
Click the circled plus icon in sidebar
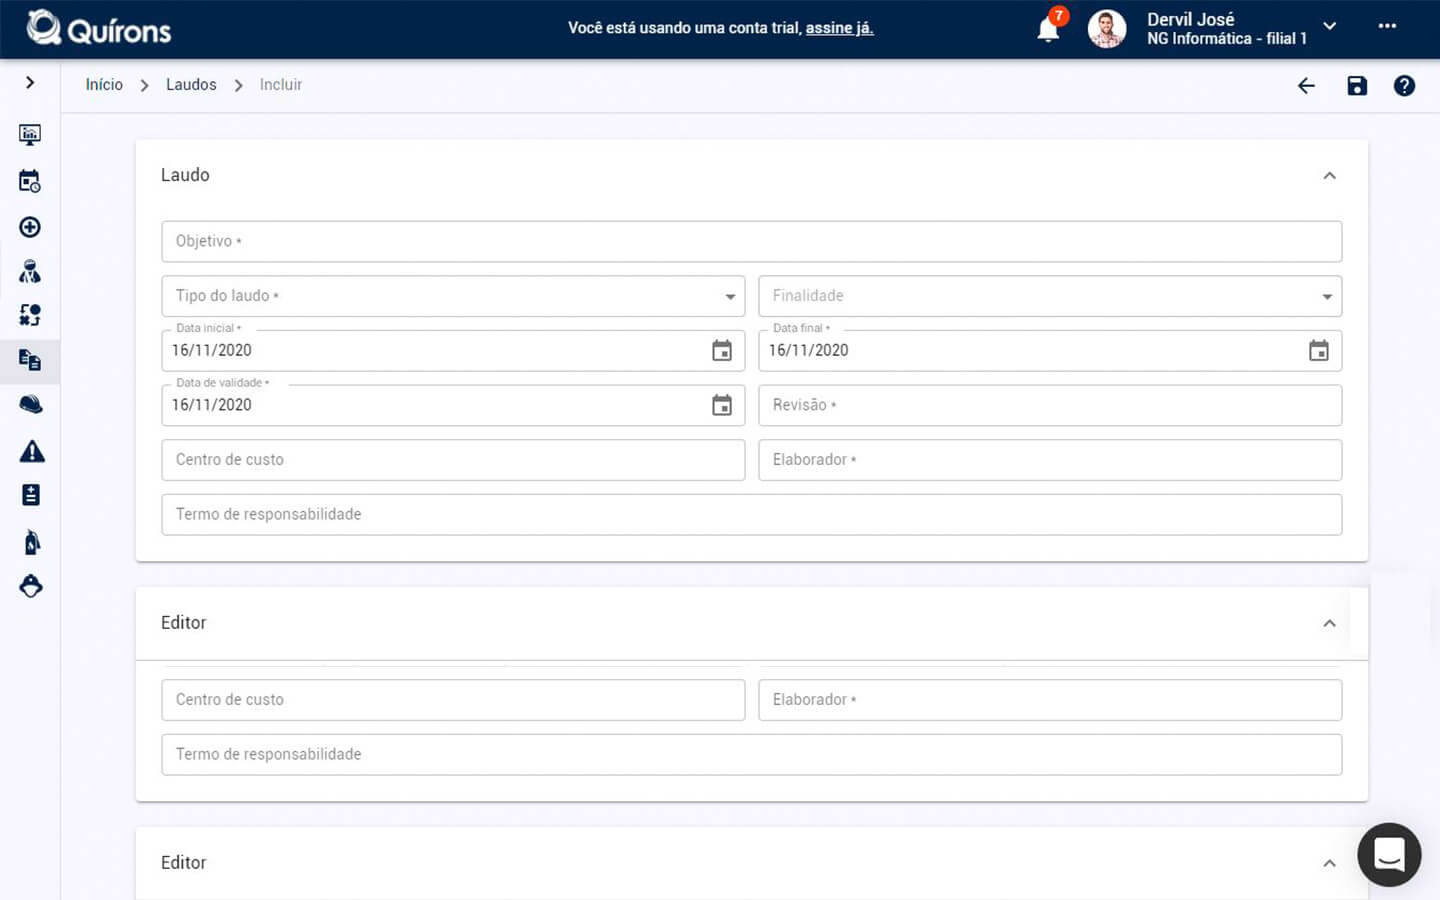30,227
